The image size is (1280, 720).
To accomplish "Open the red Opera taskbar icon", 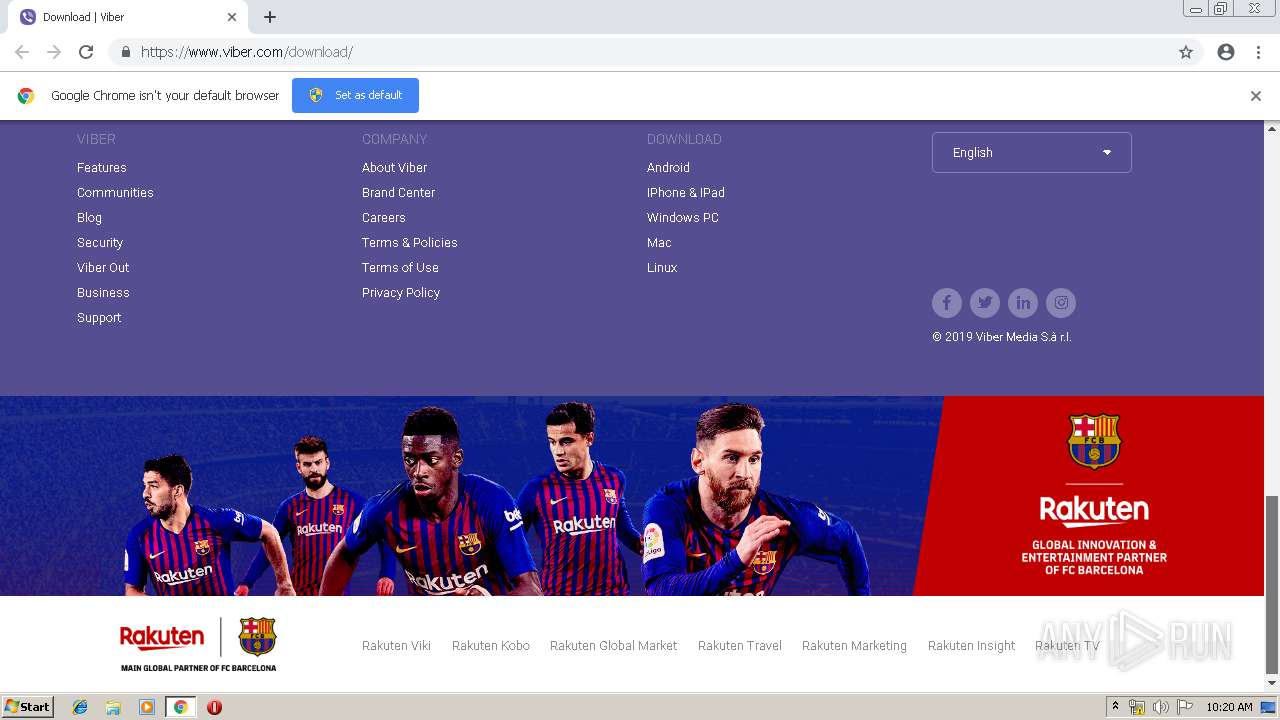I will [x=214, y=707].
